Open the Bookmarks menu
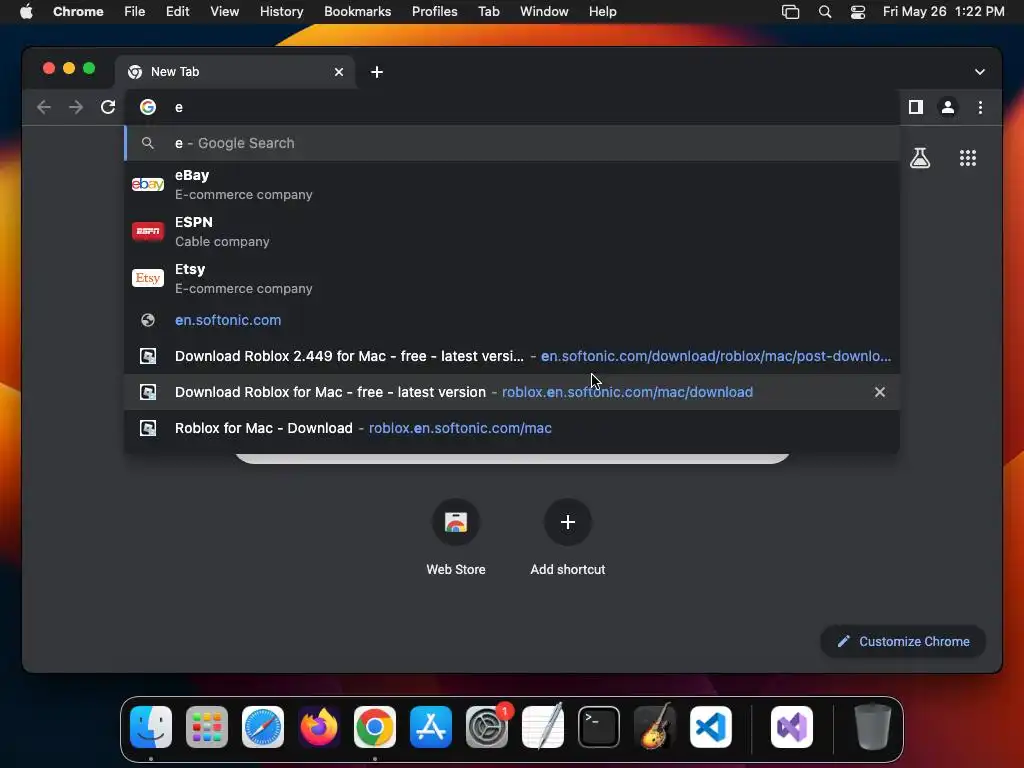Viewport: 1024px width, 768px height. (357, 12)
